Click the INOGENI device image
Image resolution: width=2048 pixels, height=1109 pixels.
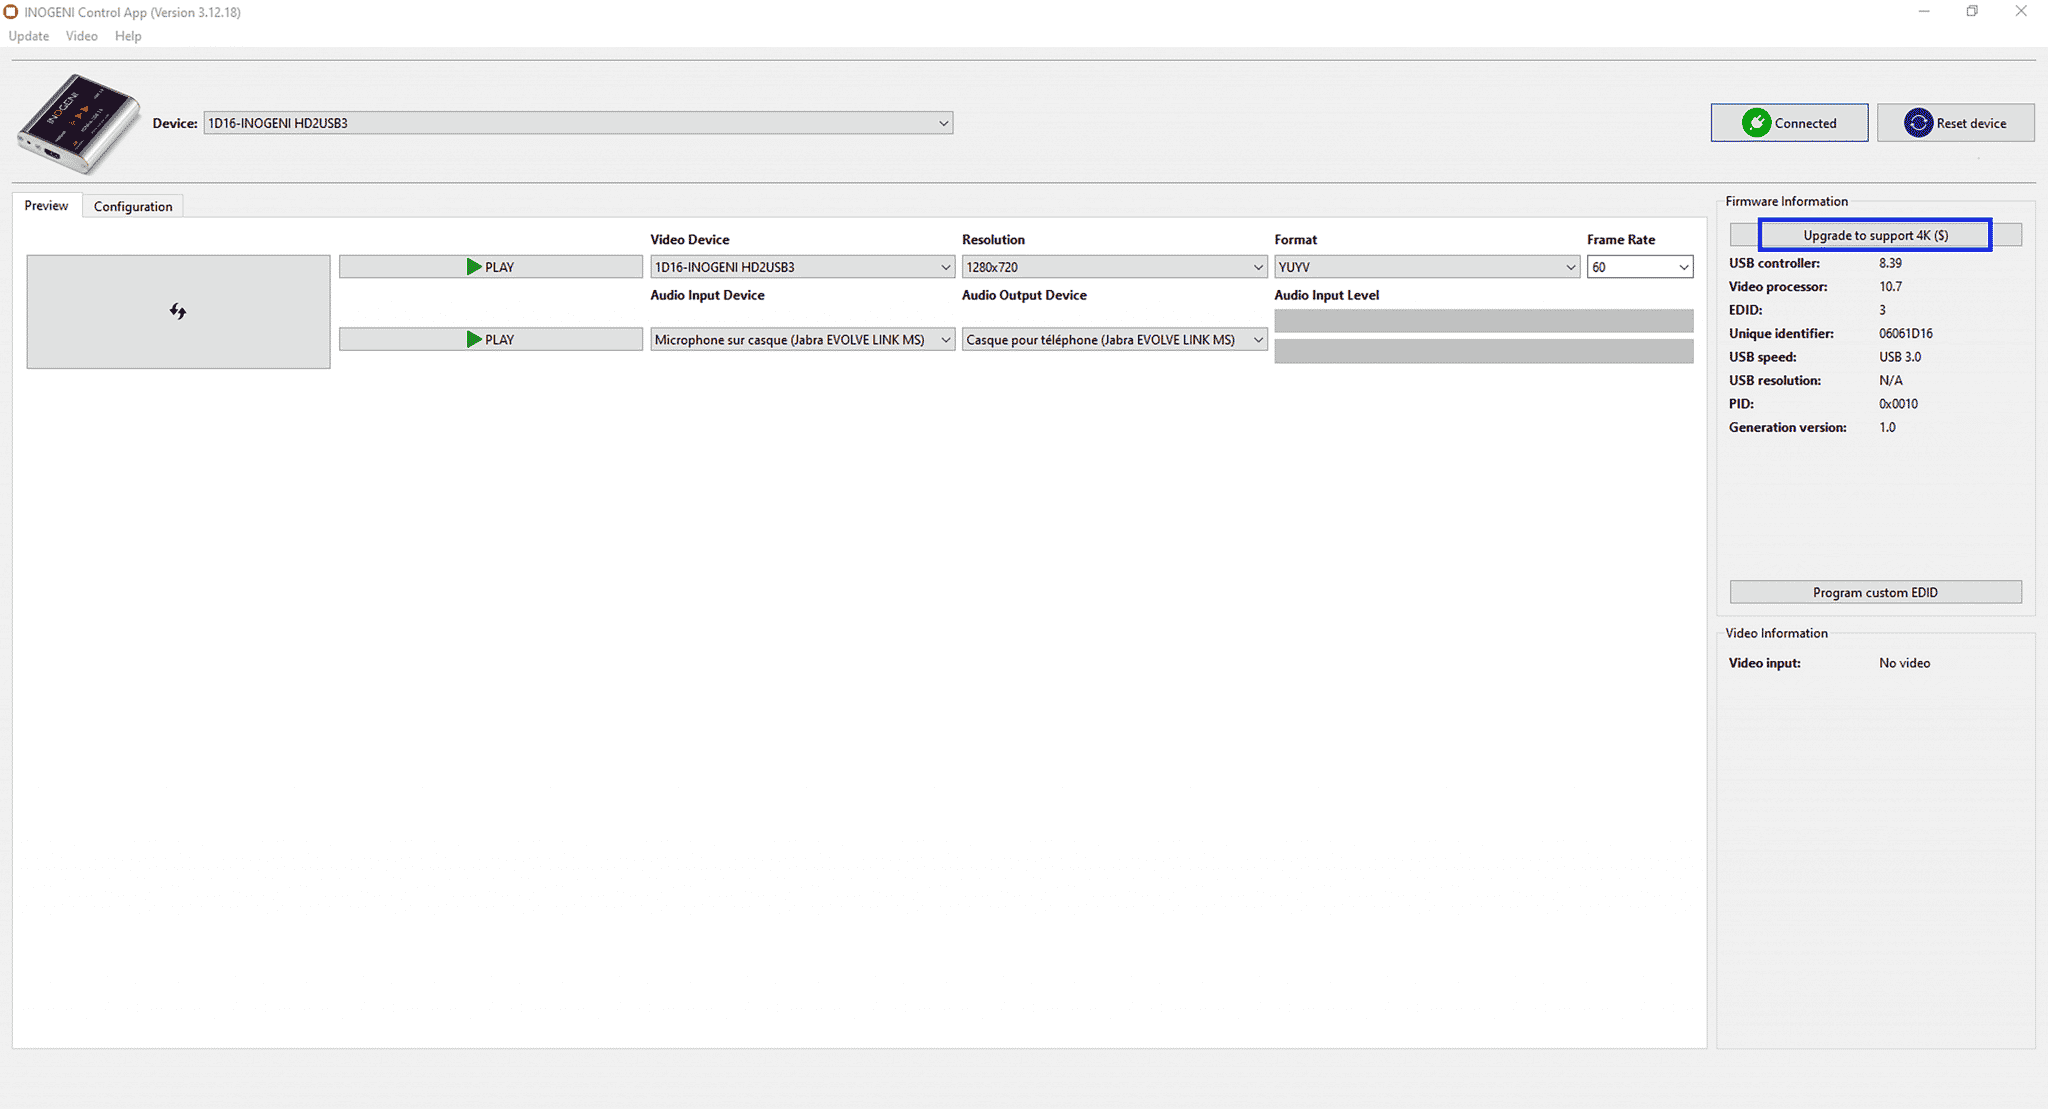(x=78, y=124)
